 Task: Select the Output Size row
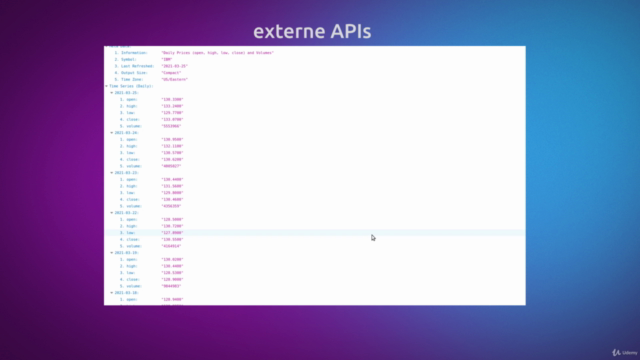click(315, 73)
